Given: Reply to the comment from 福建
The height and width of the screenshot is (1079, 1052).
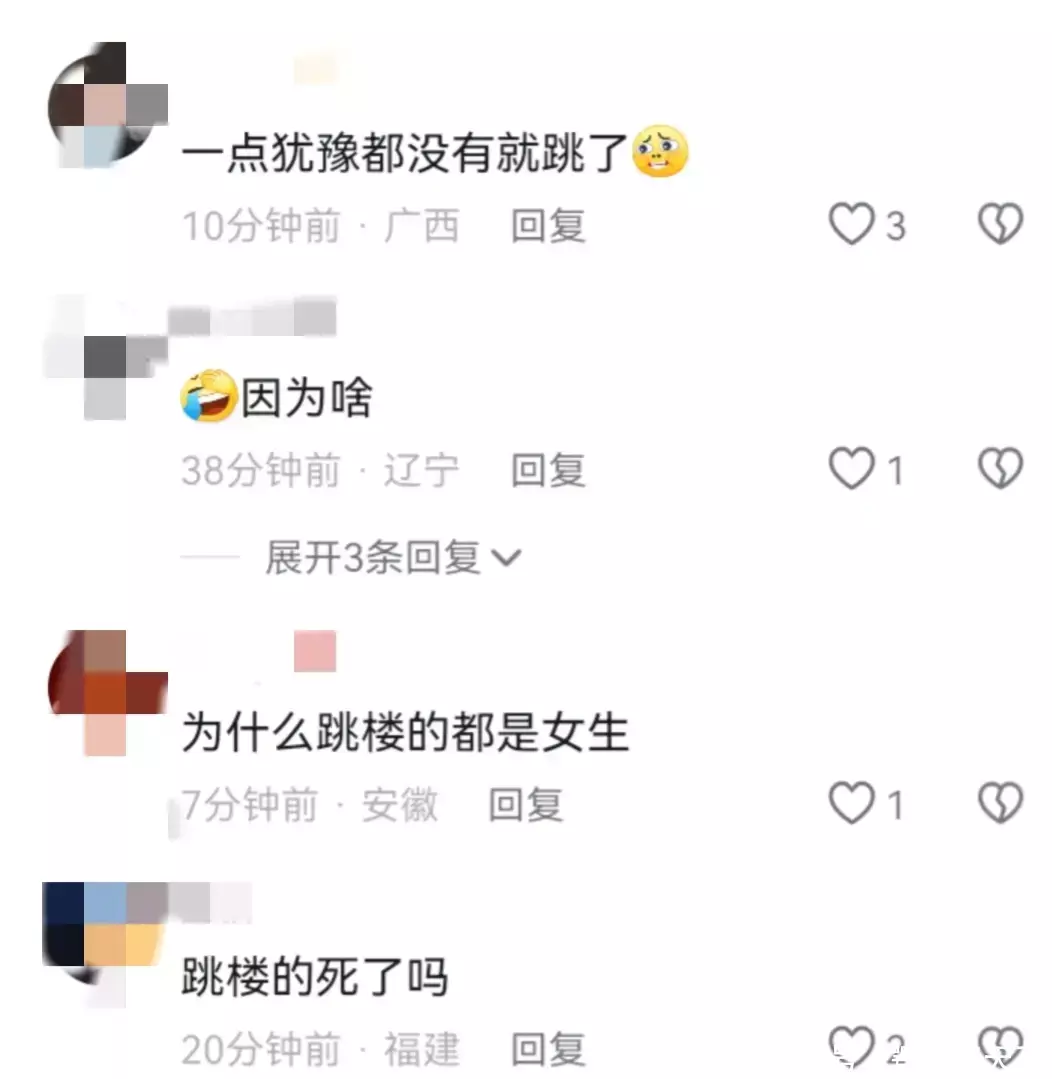Looking at the screenshot, I should tap(548, 1049).
